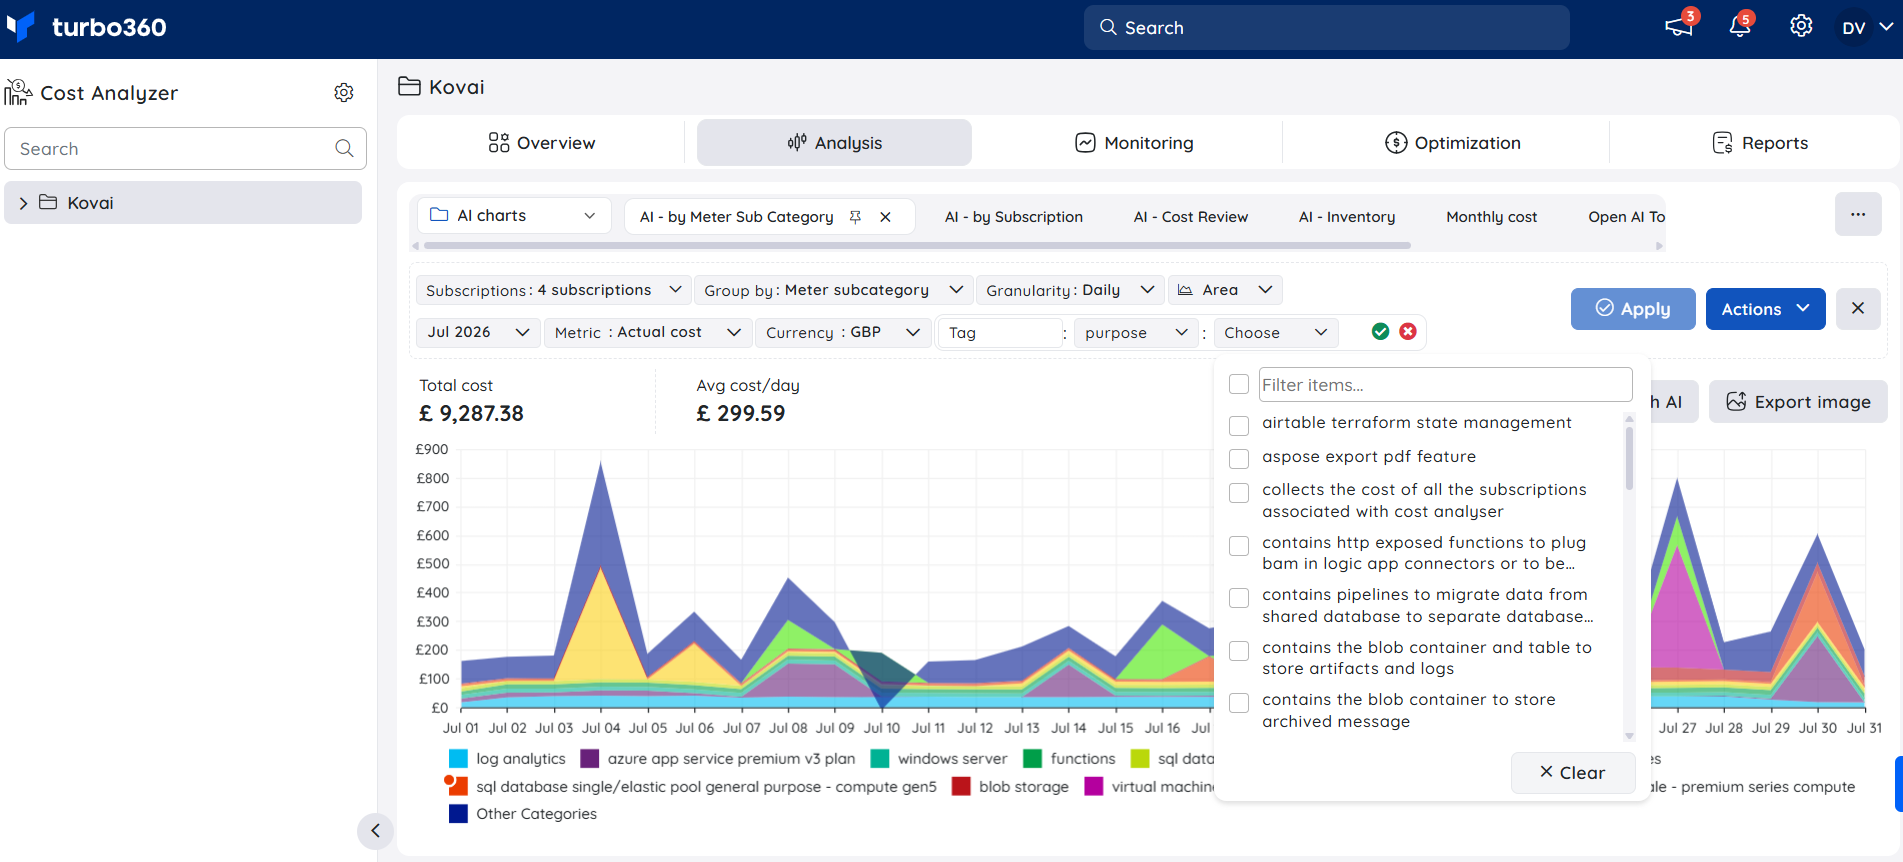Toggle the windows server legend swatch
Screen dimensions: 1903x862
click(x=880, y=759)
